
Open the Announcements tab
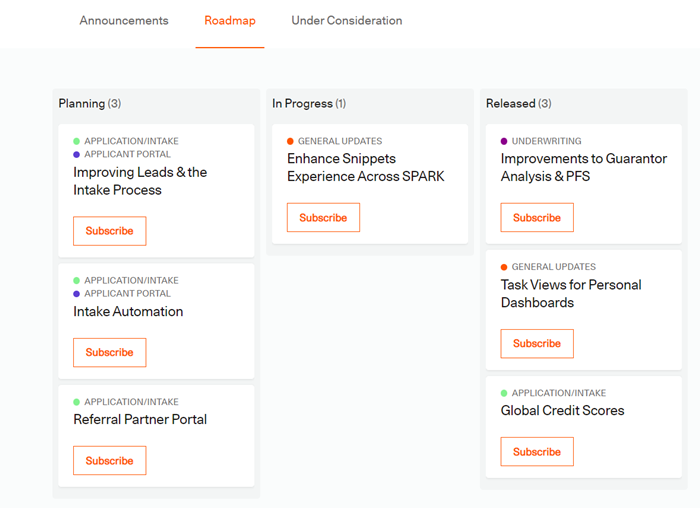pos(124,21)
